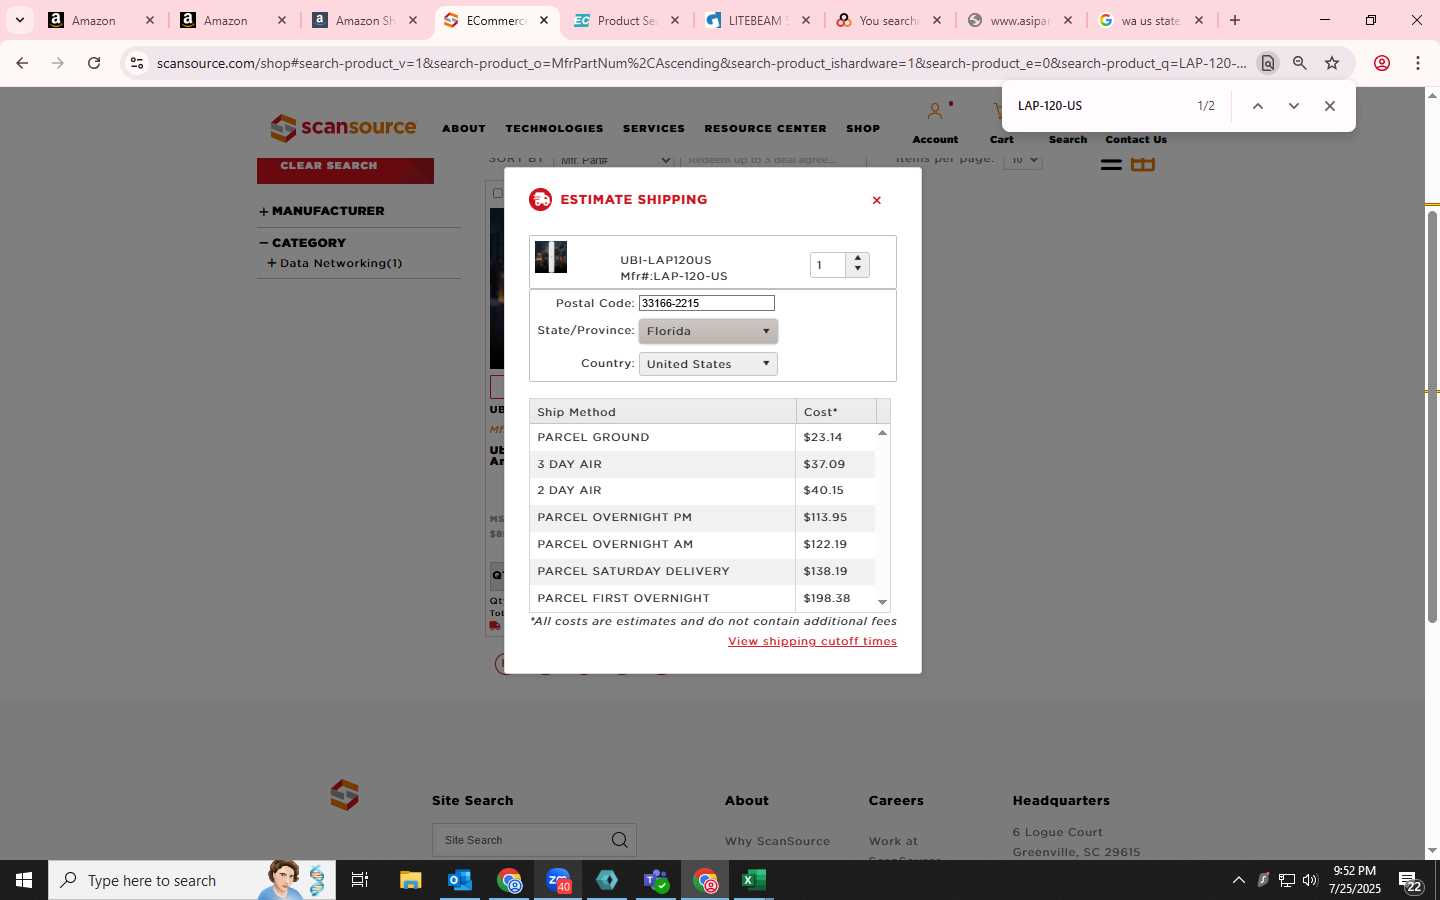Open the Country dropdown
Image resolution: width=1440 pixels, height=900 pixels.
(x=708, y=364)
